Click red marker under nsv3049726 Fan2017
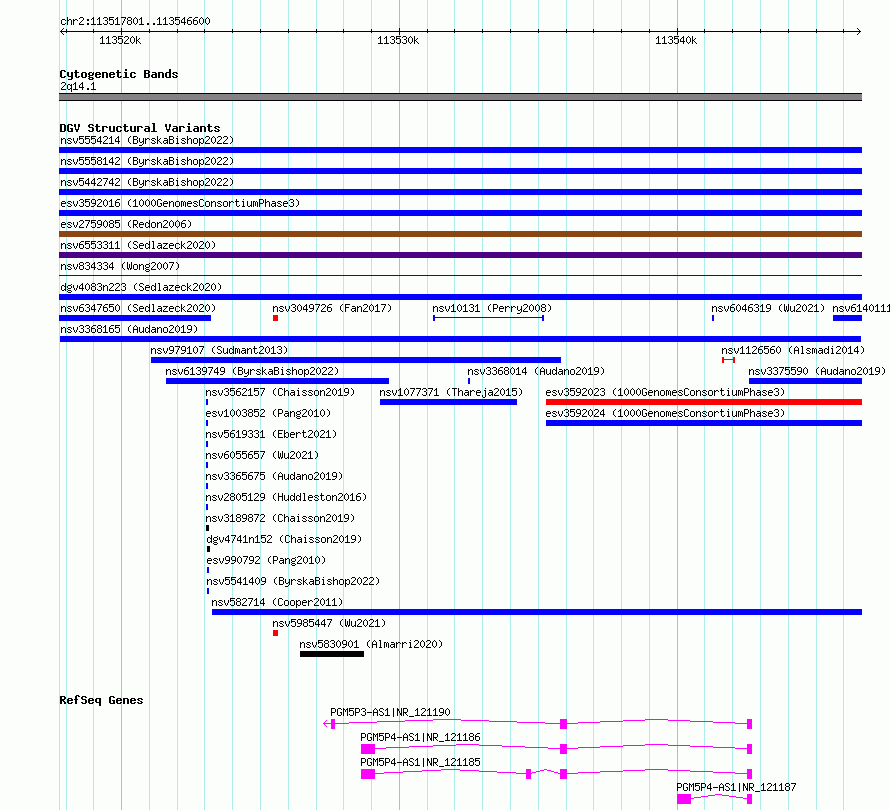The height and width of the screenshot is (810, 890). pos(275,318)
